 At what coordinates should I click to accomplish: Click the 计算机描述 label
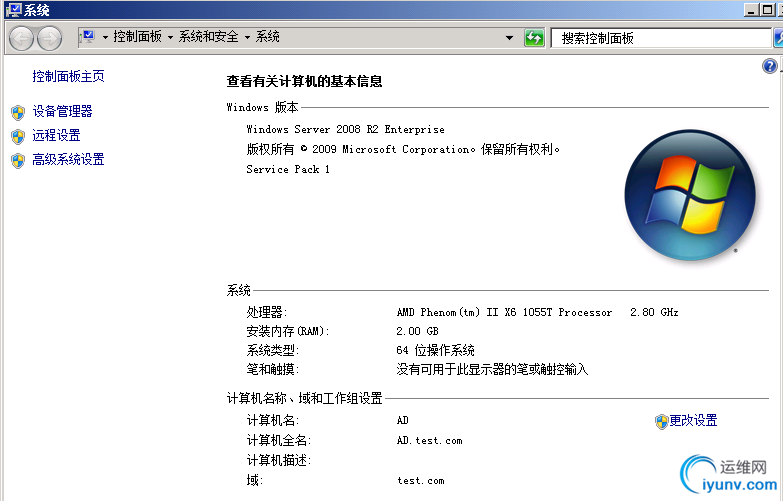[279, 461]
